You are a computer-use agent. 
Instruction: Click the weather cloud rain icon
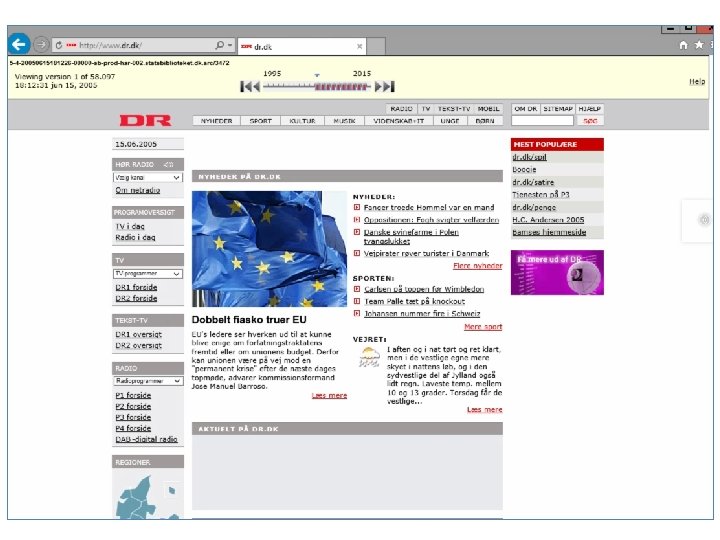(x=369, y=358)
